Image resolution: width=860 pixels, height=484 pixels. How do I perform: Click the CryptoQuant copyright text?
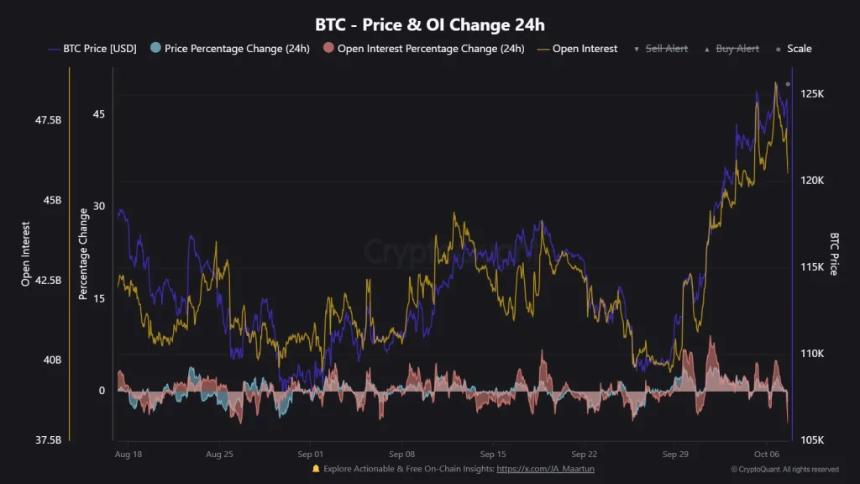click(x=784, y=469)
